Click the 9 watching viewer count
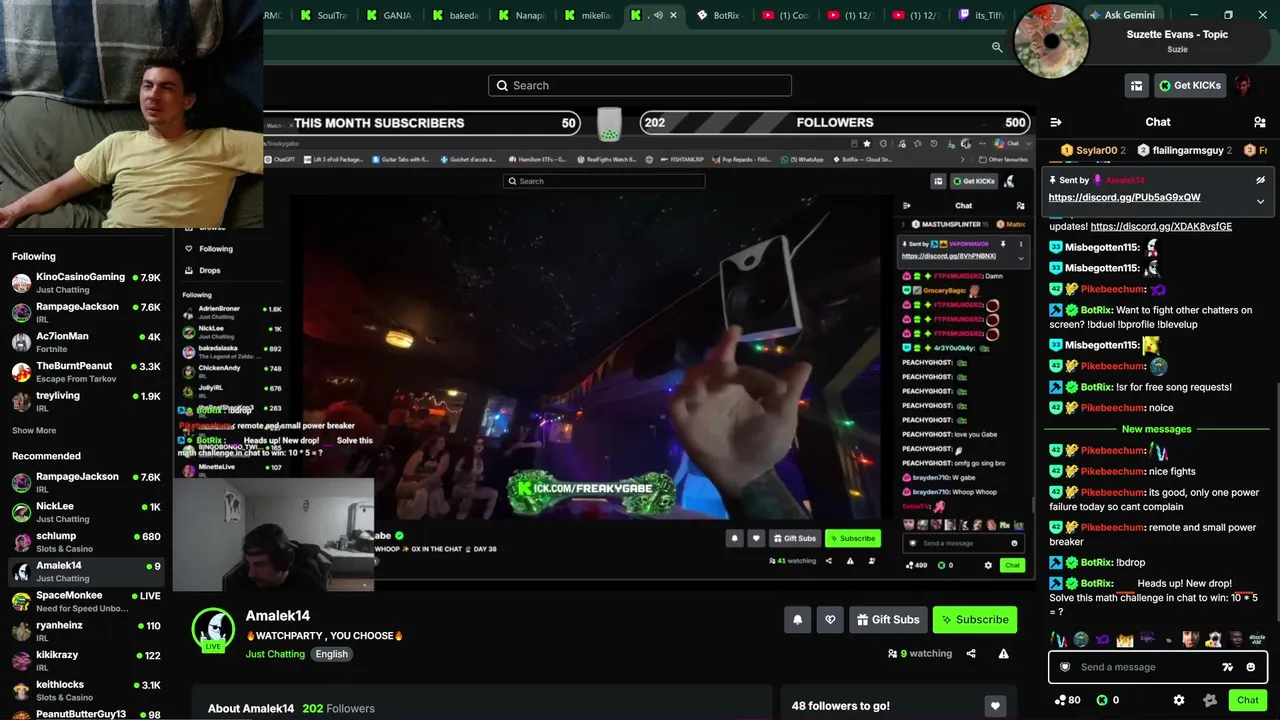Screen dimensions: 1280x720 (x=920, y=654)
